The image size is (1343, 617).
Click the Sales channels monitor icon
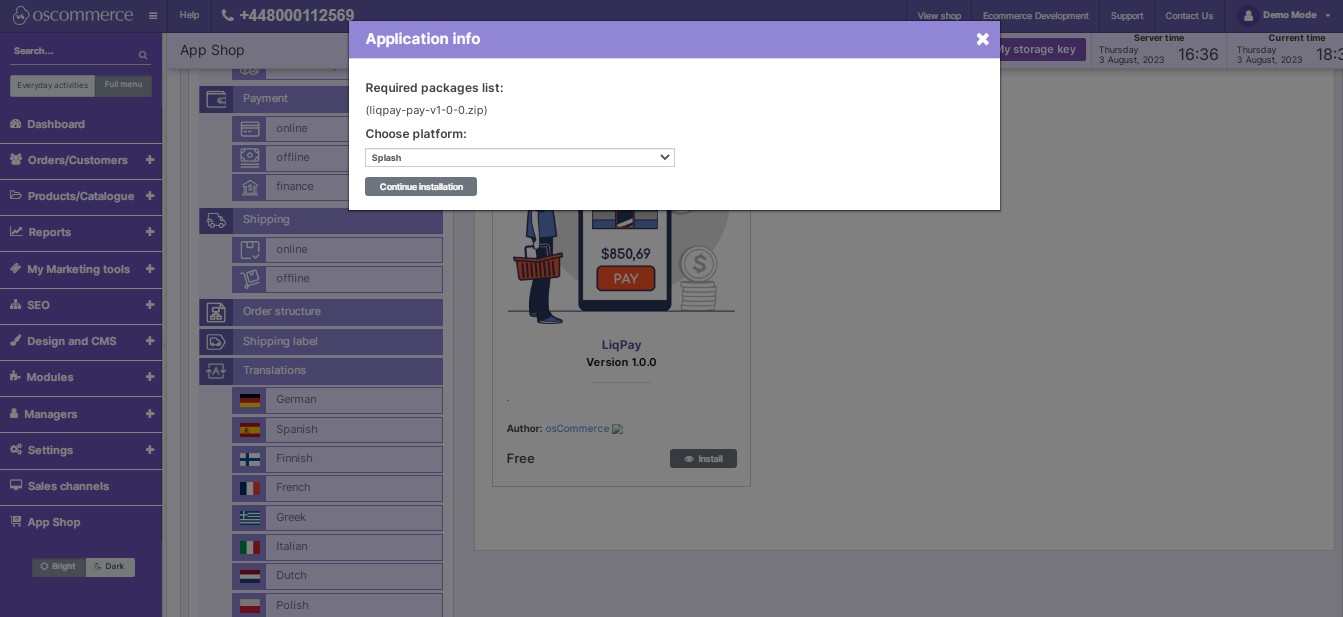point(16,486)
